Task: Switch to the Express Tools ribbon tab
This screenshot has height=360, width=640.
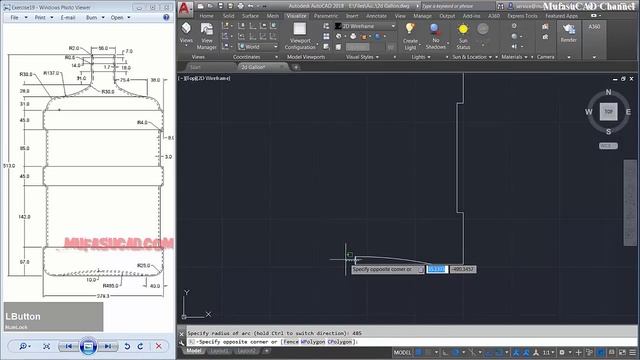Action: [522, 16]
